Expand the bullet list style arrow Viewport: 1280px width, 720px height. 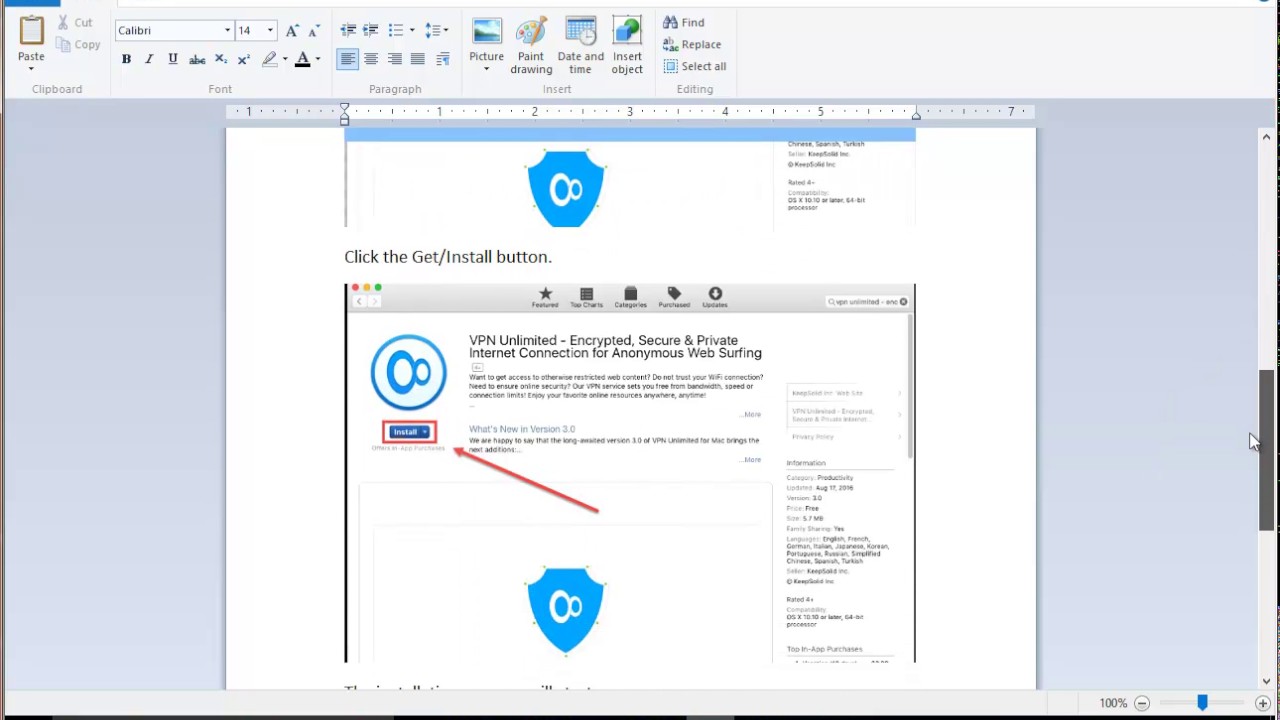click(412, 31)
